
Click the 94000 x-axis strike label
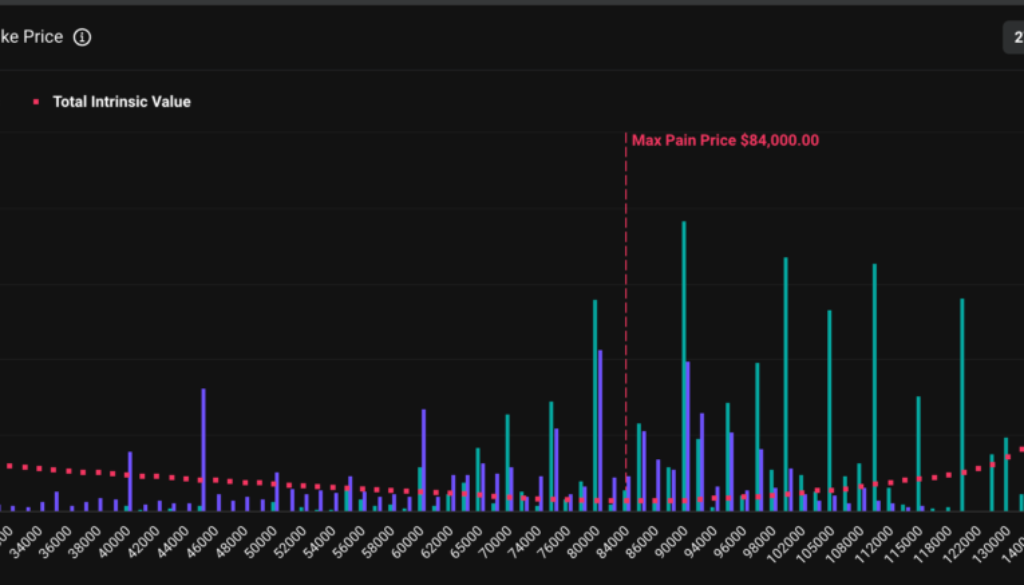701,543
